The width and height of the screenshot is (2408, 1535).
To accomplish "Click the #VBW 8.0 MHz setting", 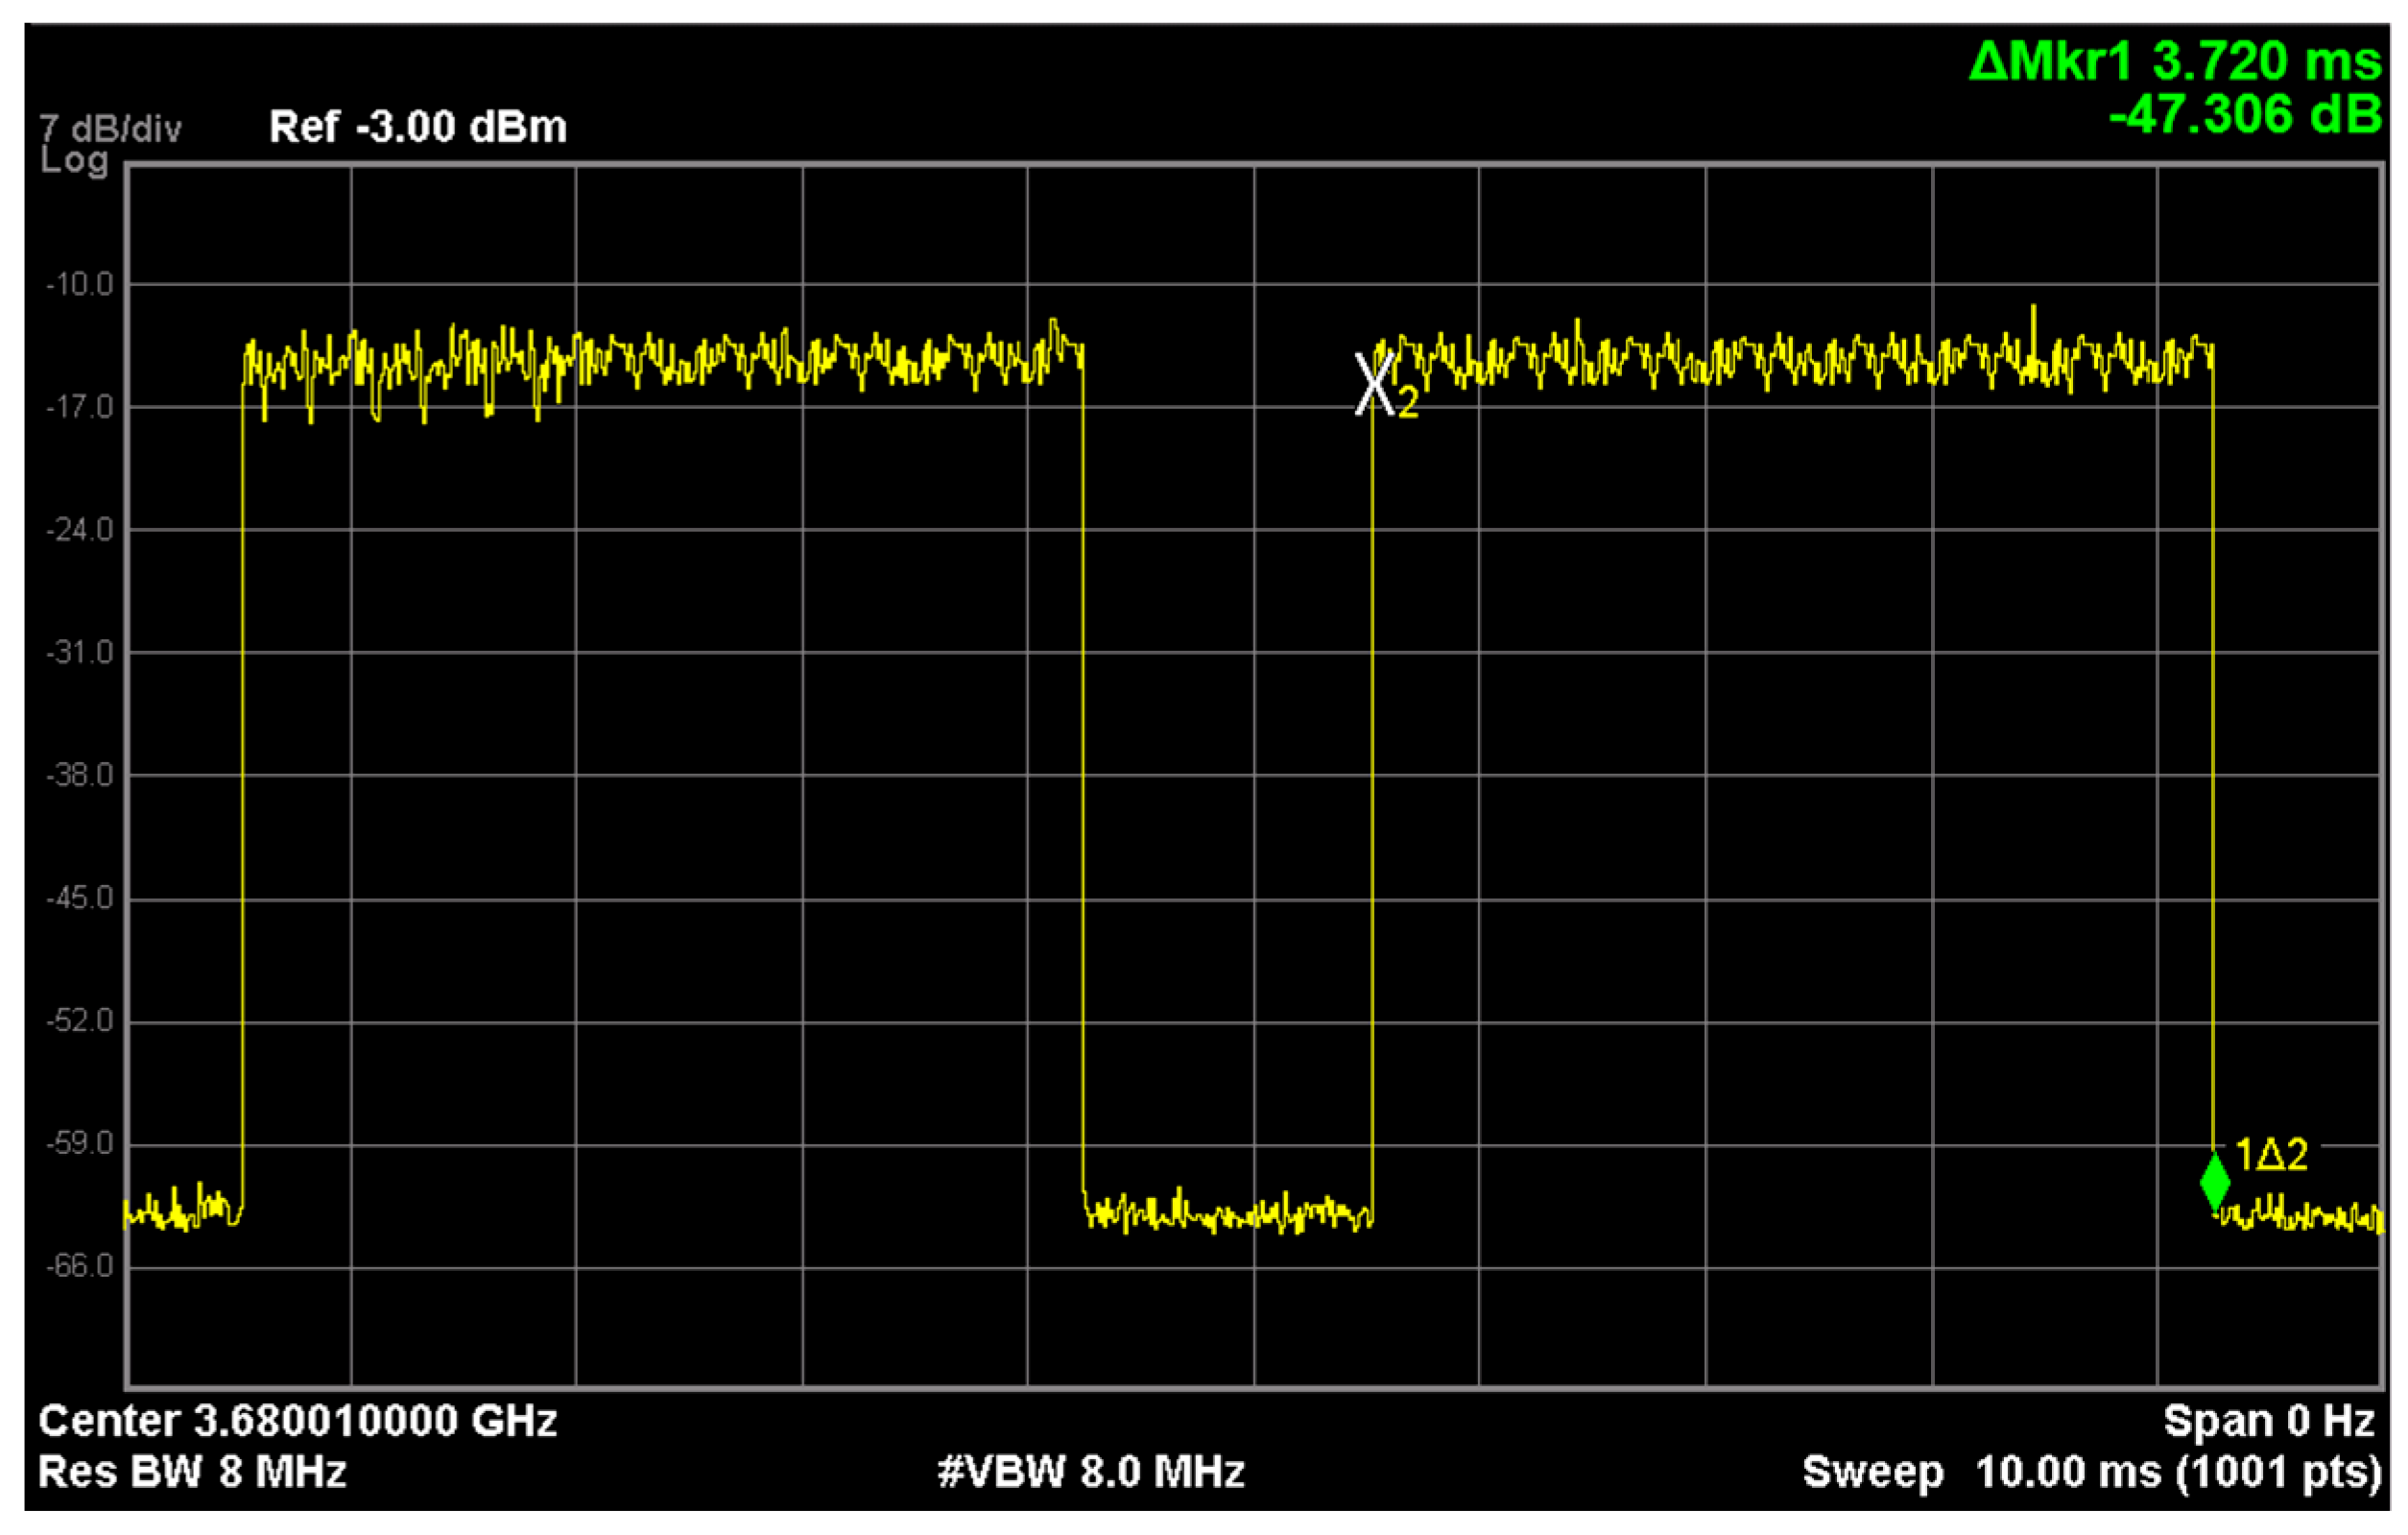I will 1091,1472.
